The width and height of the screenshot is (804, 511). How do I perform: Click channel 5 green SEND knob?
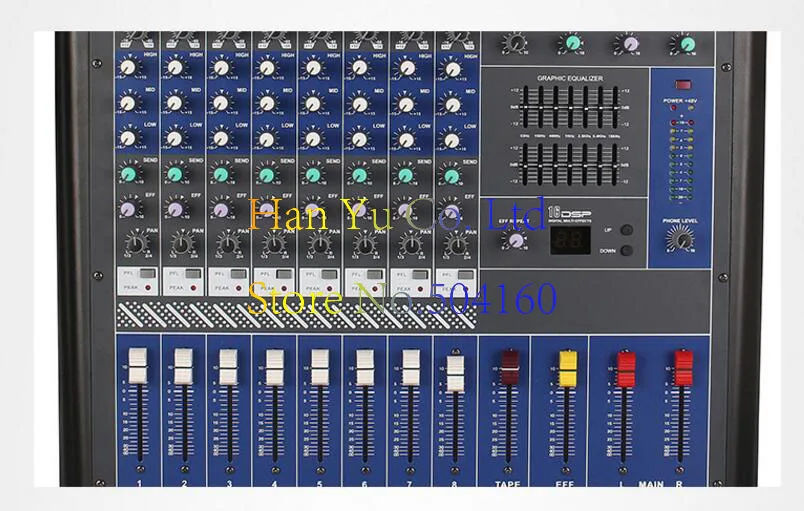point(313,175)
